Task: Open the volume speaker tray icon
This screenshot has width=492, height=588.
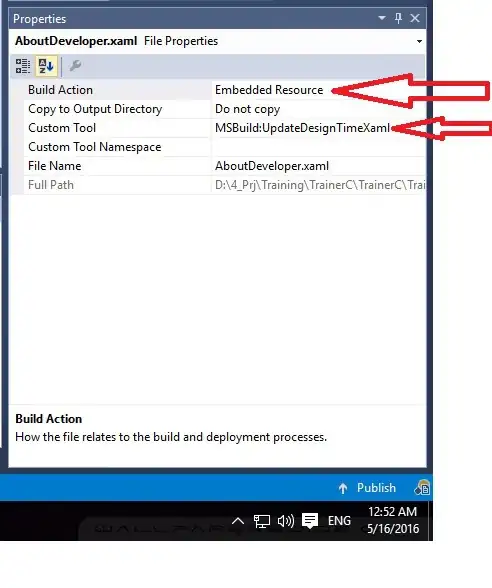Action: 286,521
